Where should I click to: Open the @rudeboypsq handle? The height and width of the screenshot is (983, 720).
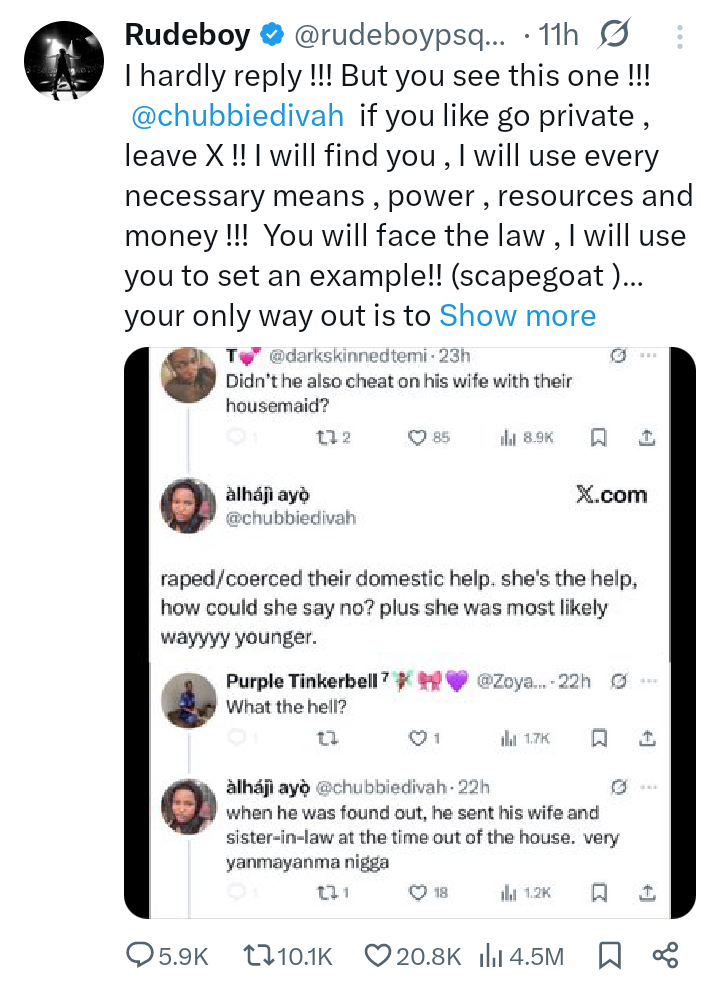400,36
